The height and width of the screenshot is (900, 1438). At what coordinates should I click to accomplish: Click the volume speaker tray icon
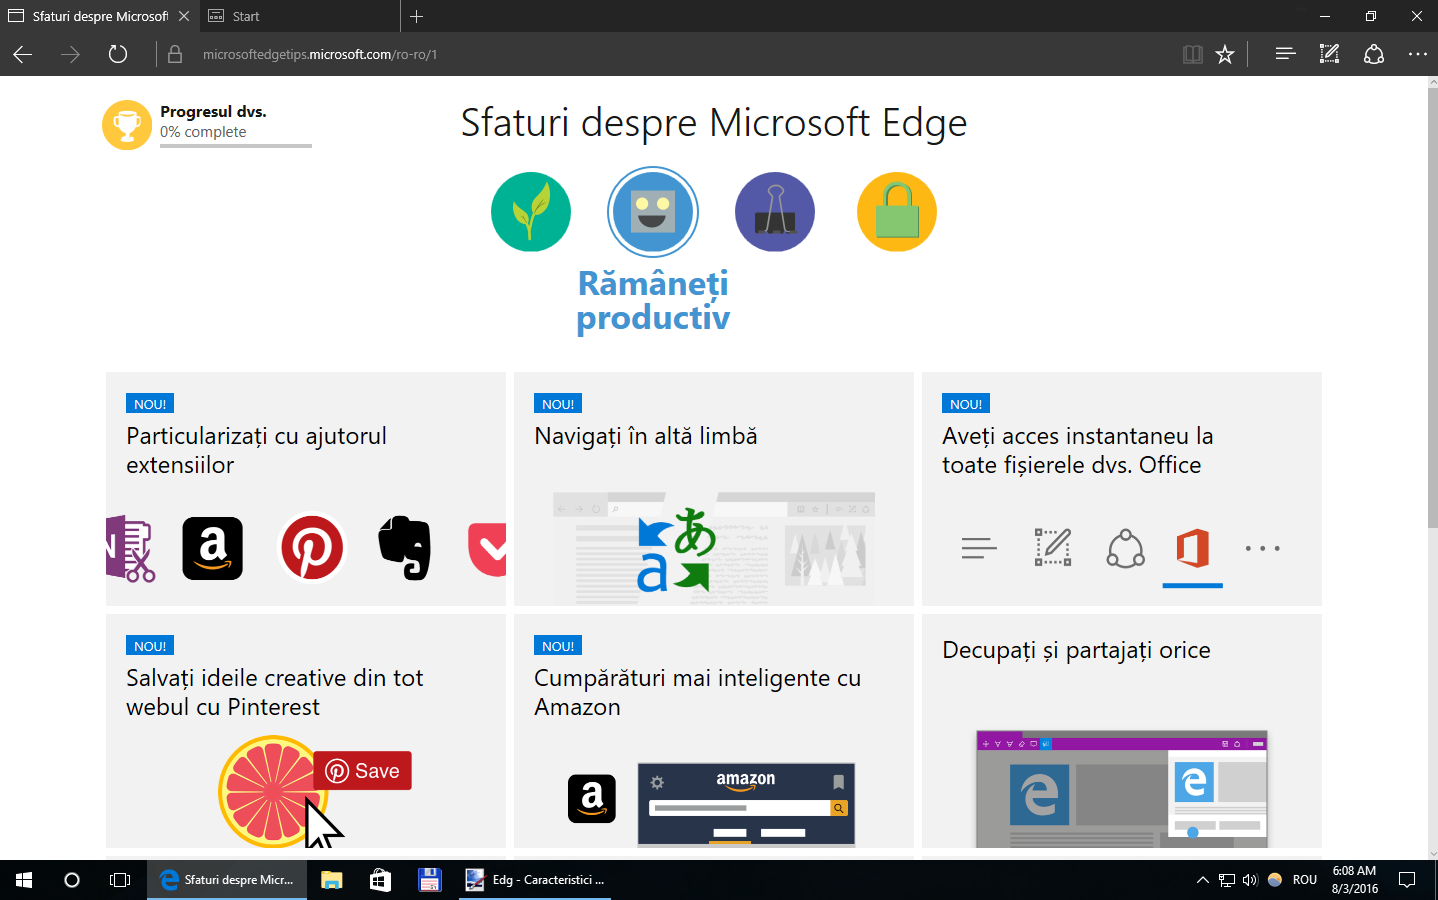[x=1250, y=880]
